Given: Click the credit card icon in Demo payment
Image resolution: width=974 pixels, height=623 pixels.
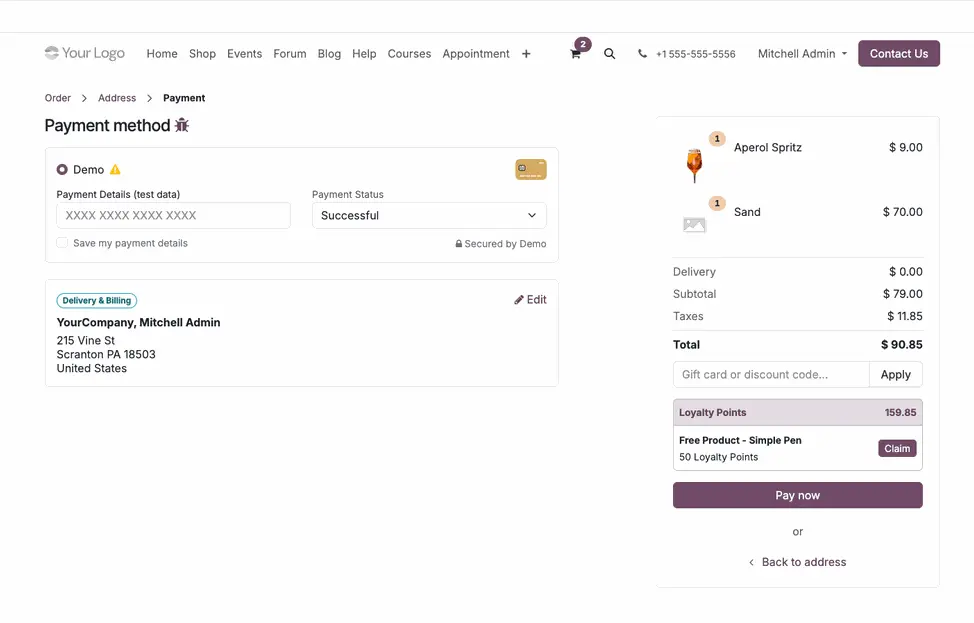Looking at the screenshot, I should coord(530,169).
